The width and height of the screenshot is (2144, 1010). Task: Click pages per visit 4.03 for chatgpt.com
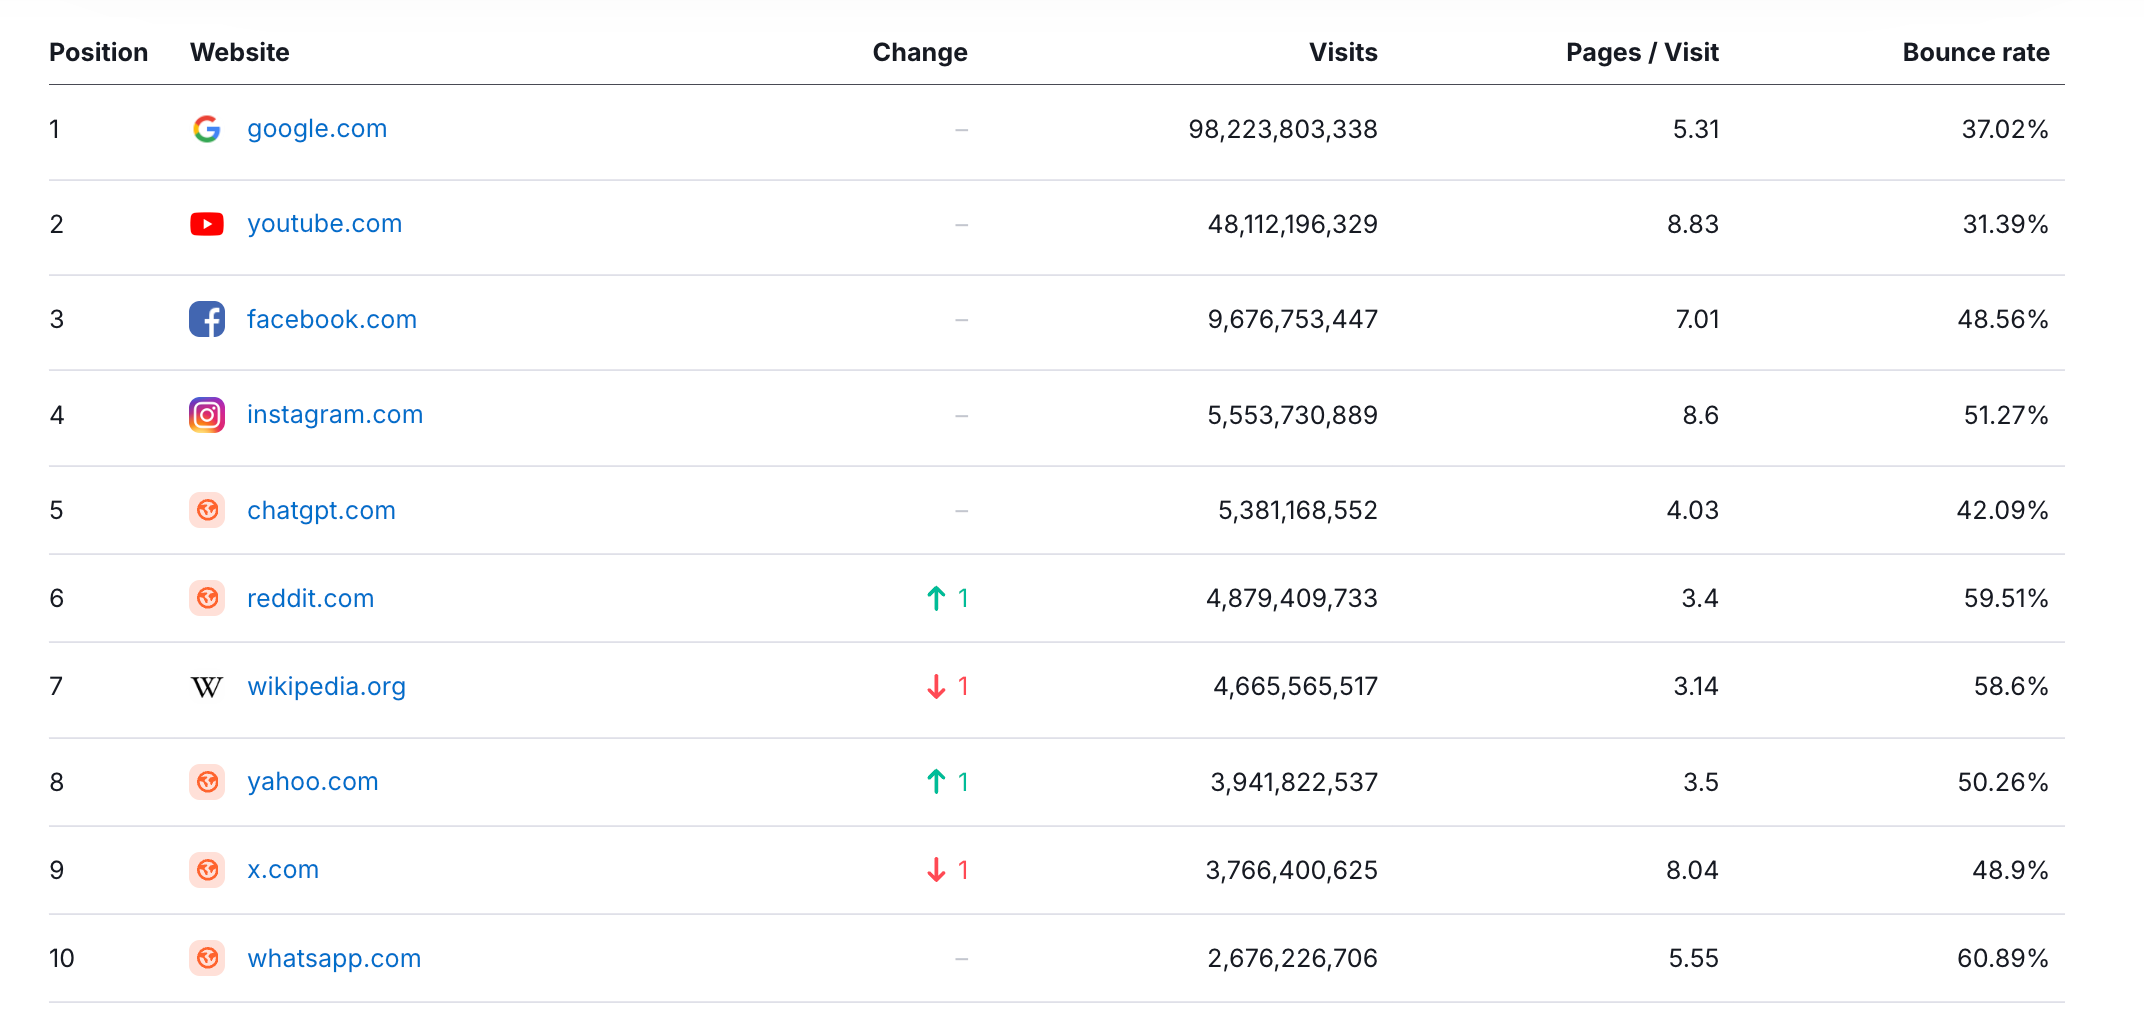(x=1693, y=510)
